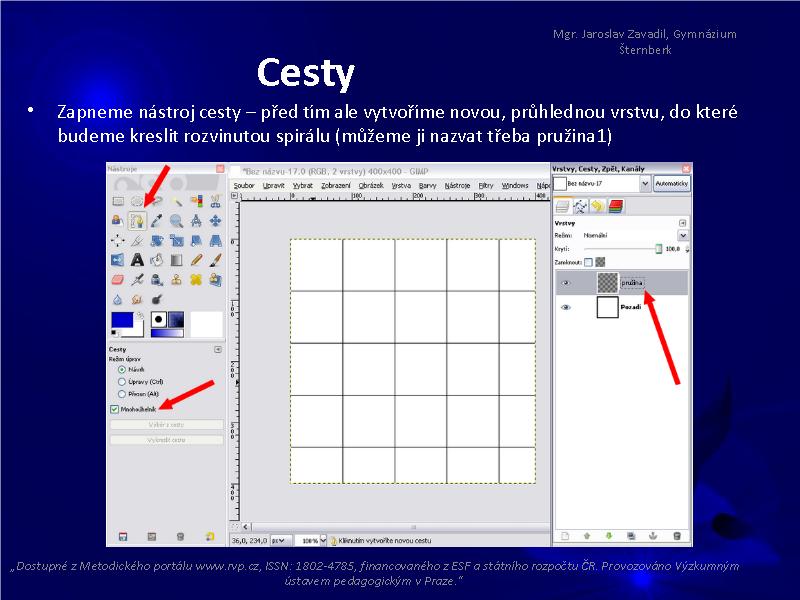
Task: Select the Perspective tool
Action: pyautogui.click(x=215, y=240)
